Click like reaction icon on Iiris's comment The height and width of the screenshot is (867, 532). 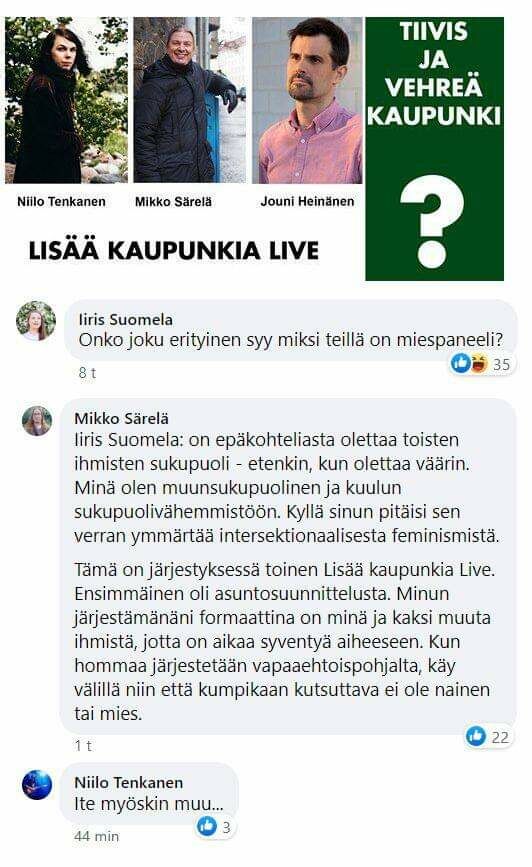(460, 363)
